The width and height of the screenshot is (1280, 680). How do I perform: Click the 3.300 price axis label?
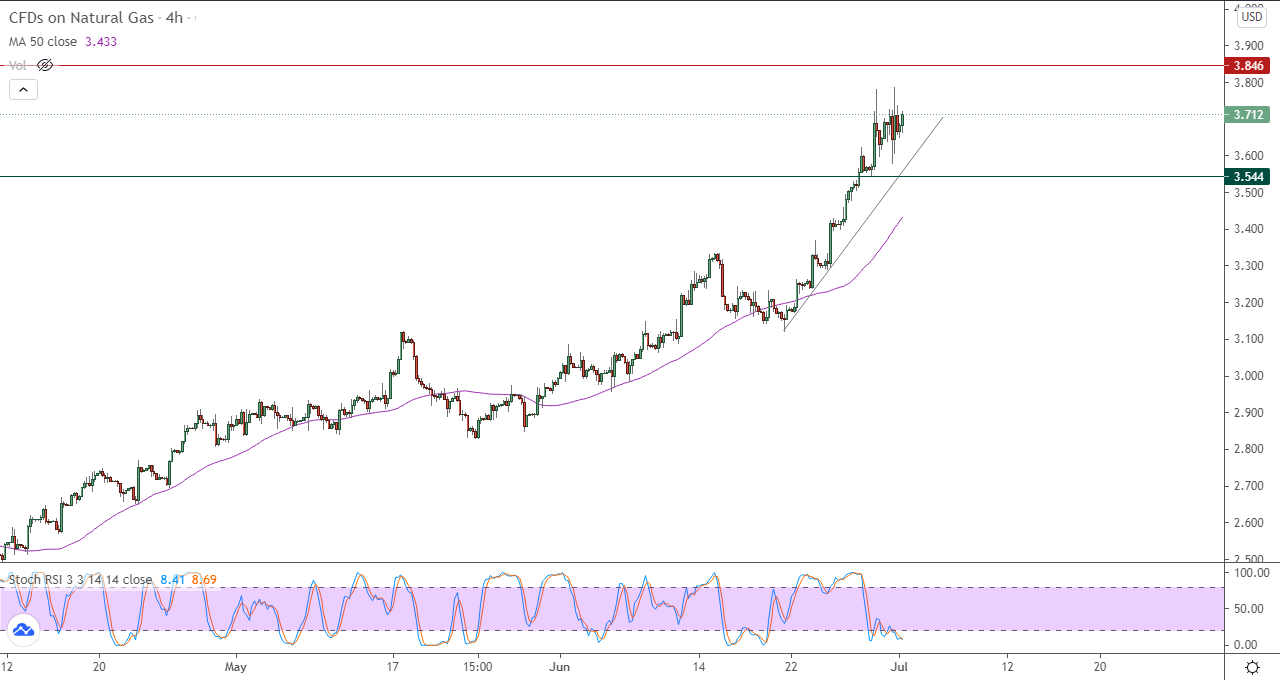tap(1247, 266)
